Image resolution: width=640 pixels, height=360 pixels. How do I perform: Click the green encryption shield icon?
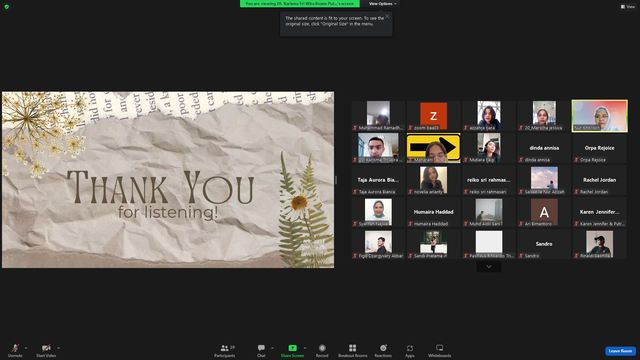[x=7, y=7]
